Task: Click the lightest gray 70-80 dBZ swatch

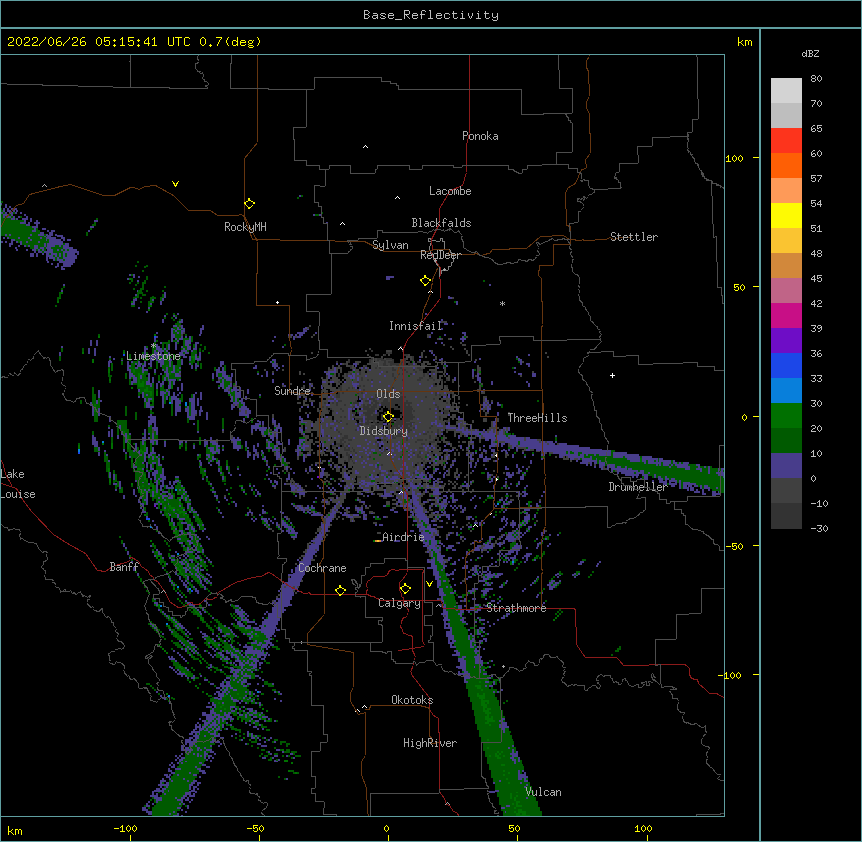Action: (x=786, y=91)
